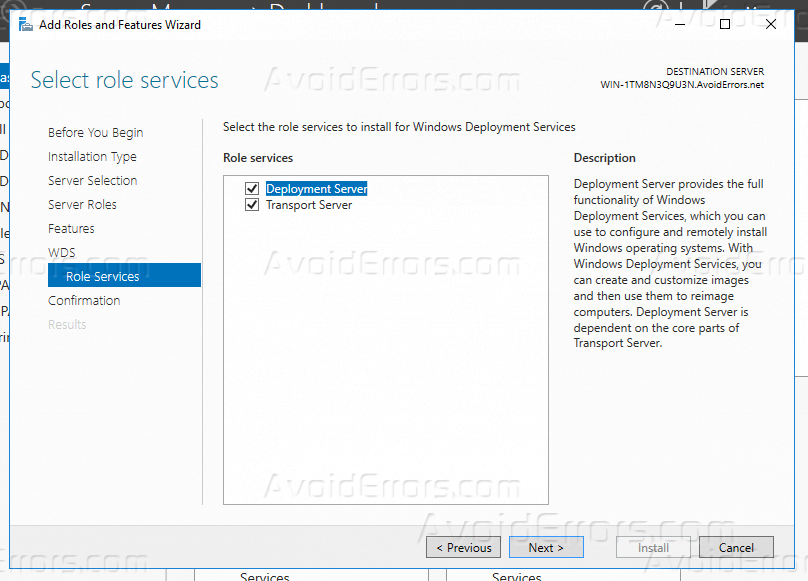Image resolution: width=808 pixels, height=581 pixels.
Task: Click the greyed-out Results step
Action: tap(67, 325)
